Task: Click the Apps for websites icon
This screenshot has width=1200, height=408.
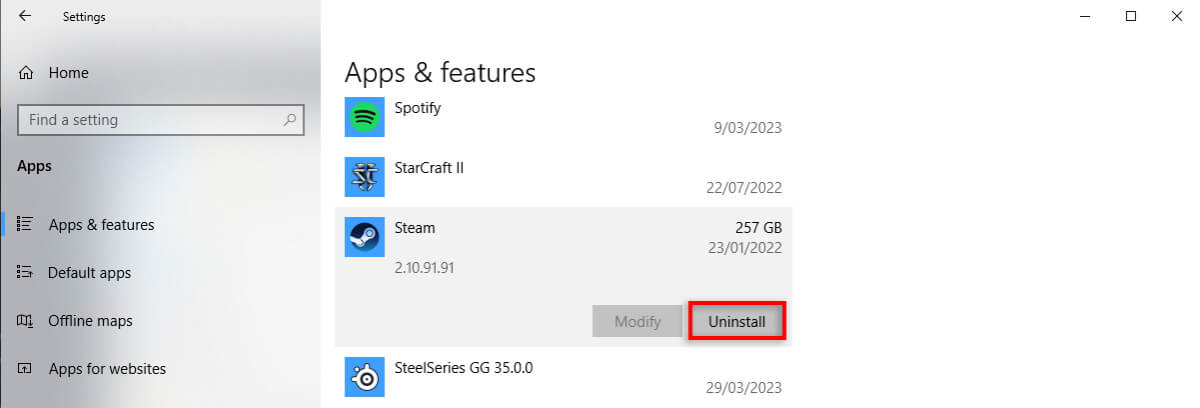Action: click(27, 369)
